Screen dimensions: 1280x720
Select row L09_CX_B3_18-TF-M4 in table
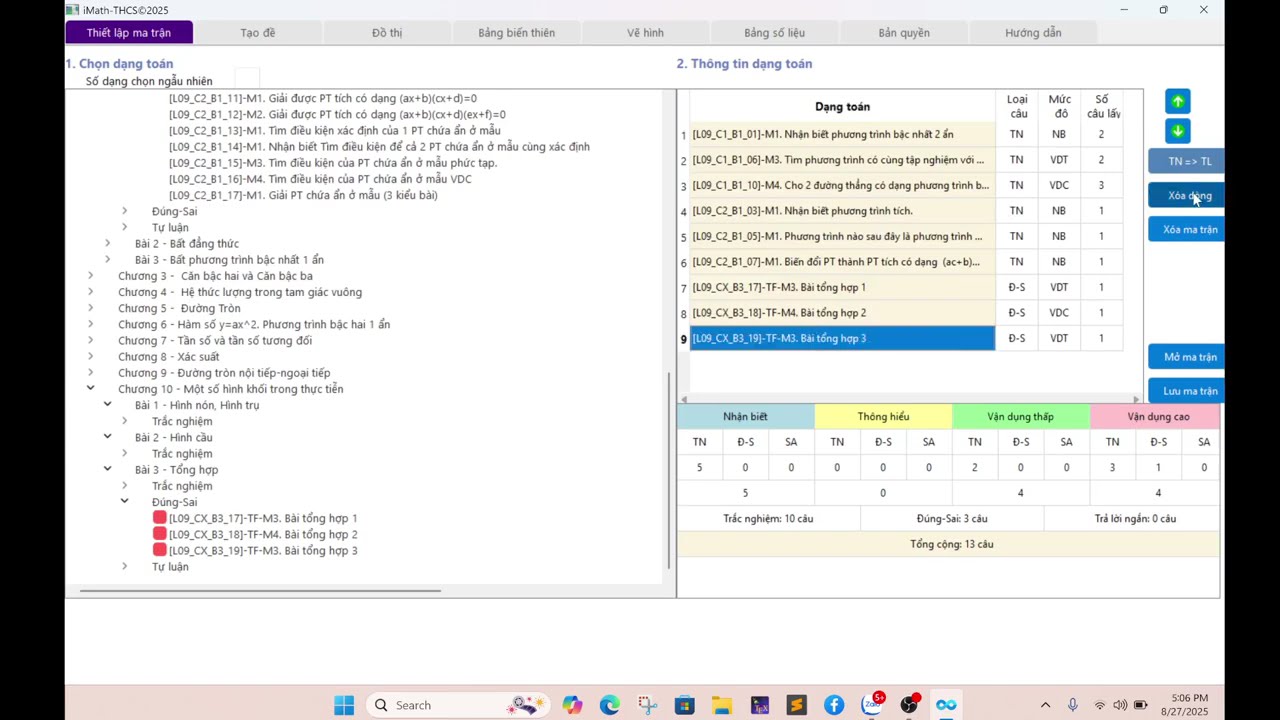click(x=842, y=313)
